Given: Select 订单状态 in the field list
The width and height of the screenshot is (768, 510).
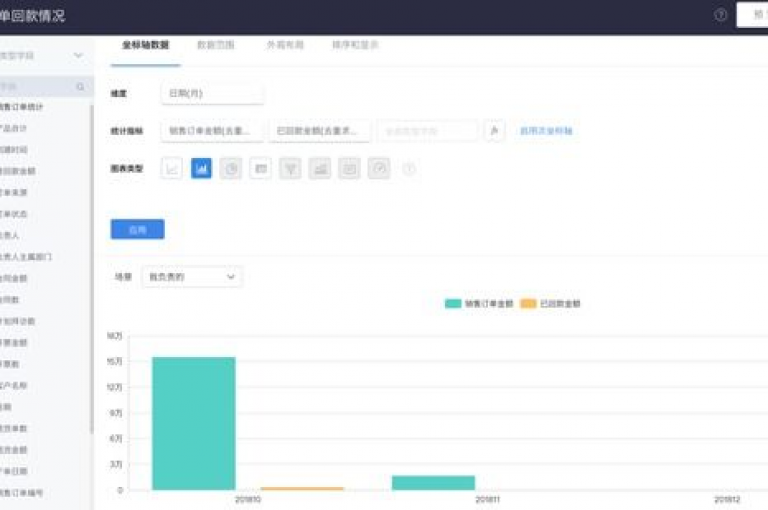Looking at the screenshot, I should coord(14,214).
